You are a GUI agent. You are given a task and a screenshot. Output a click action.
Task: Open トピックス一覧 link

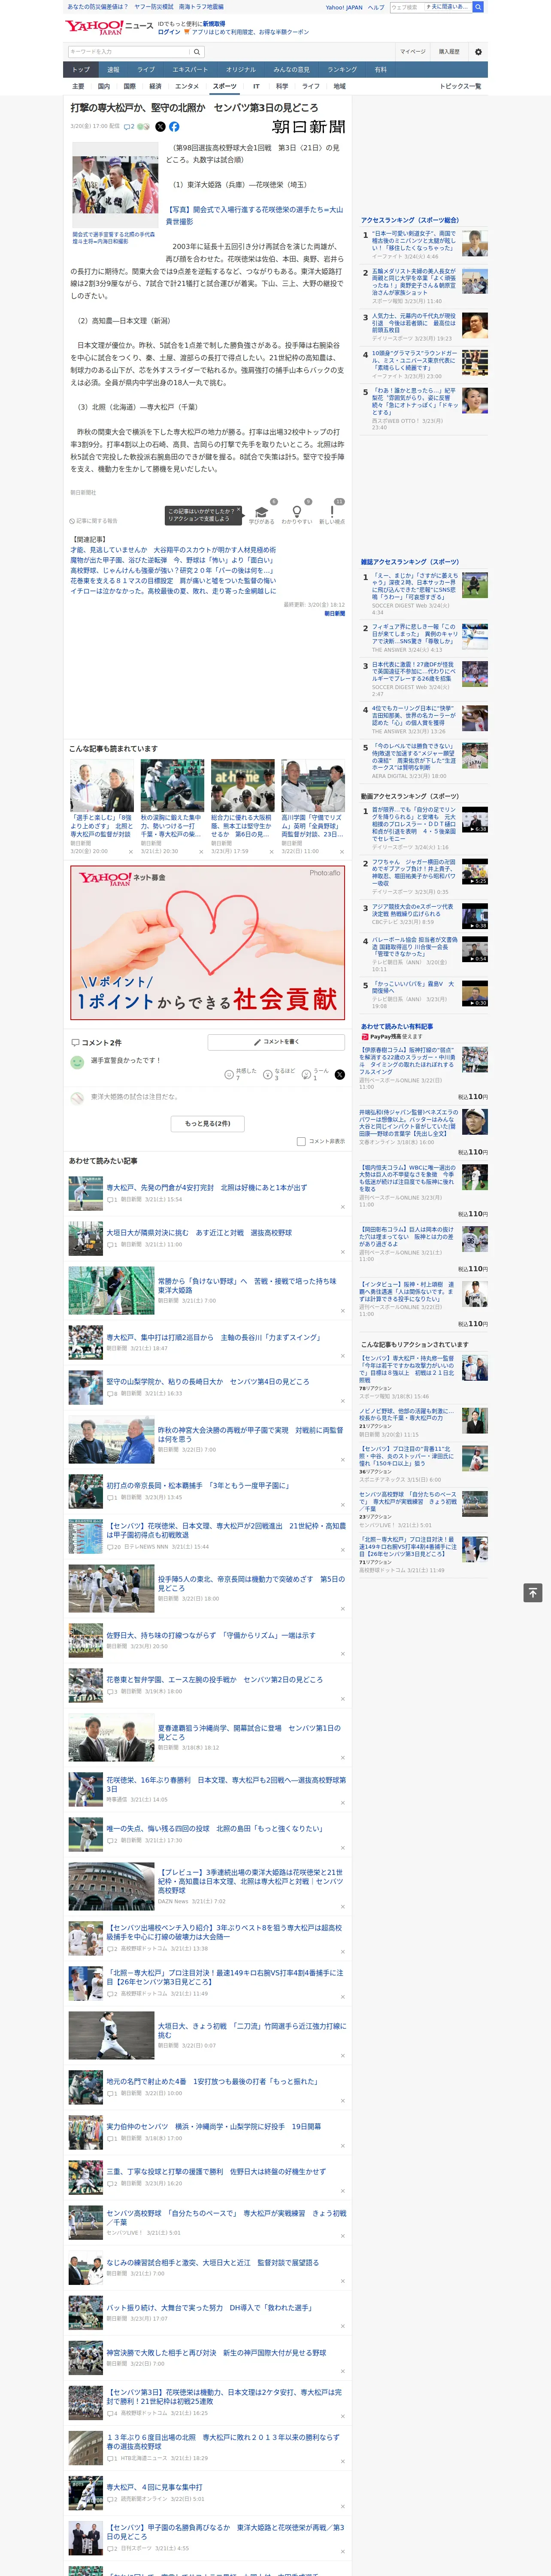point(460,86)
